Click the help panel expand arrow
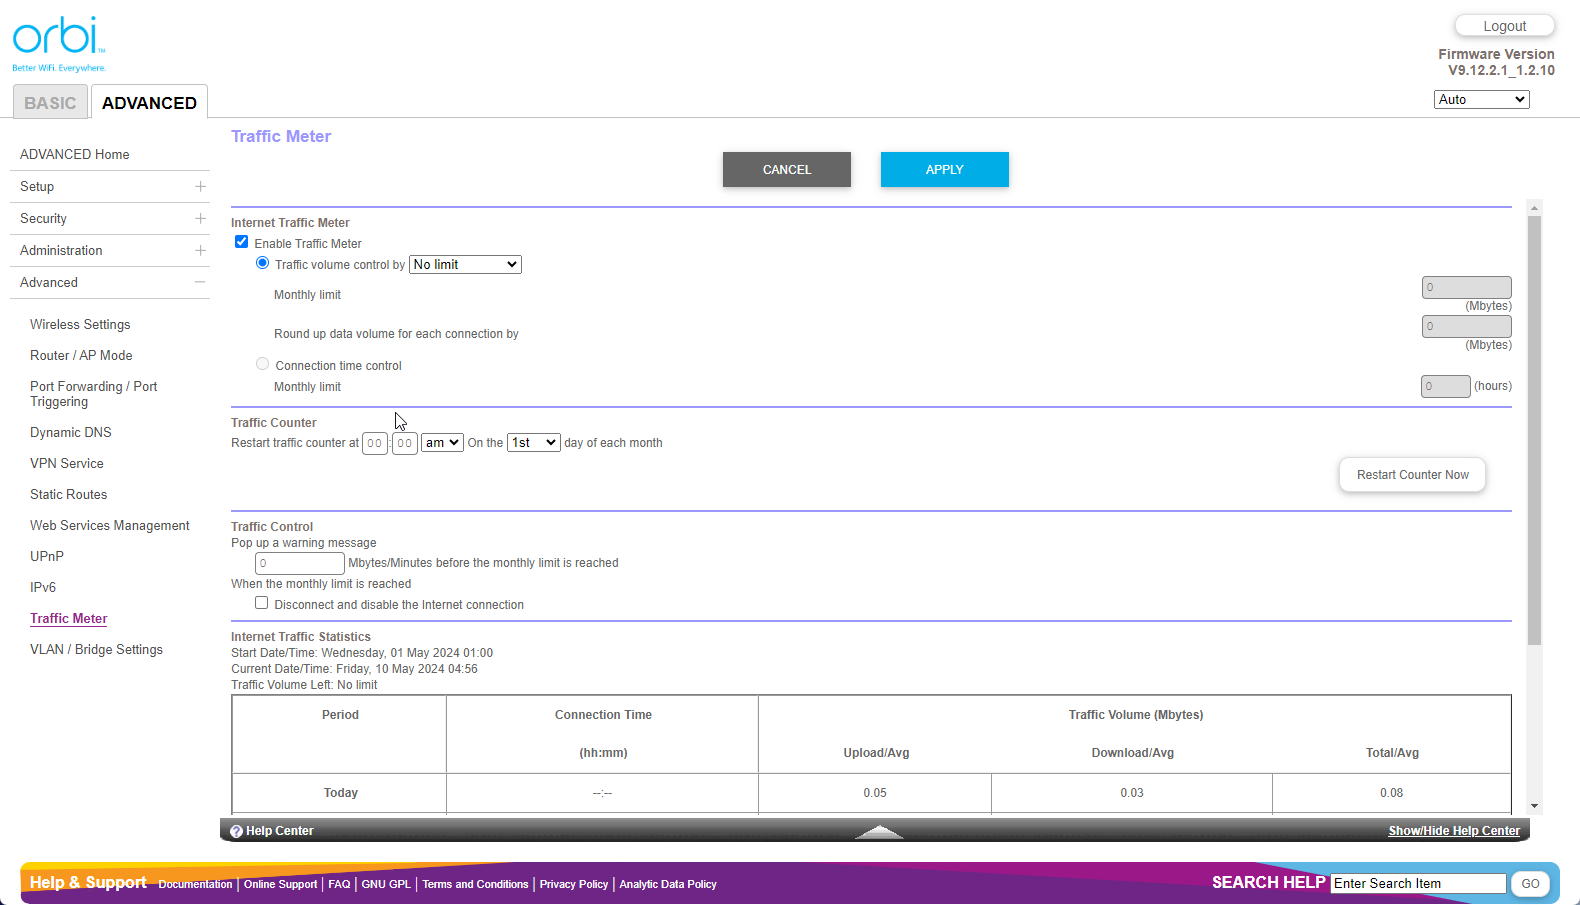The height and width of the screenshot is (905, 1580). pos(879,831)
